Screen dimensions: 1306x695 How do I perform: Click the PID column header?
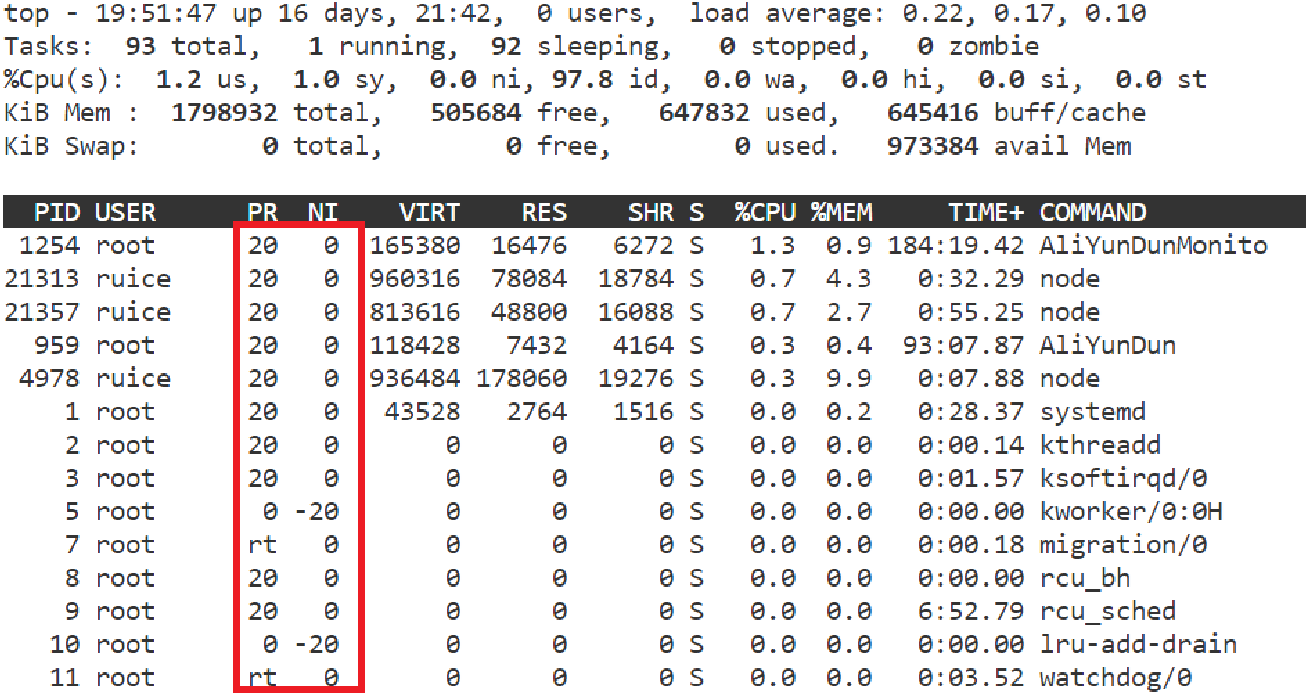(x=57, y=213)
